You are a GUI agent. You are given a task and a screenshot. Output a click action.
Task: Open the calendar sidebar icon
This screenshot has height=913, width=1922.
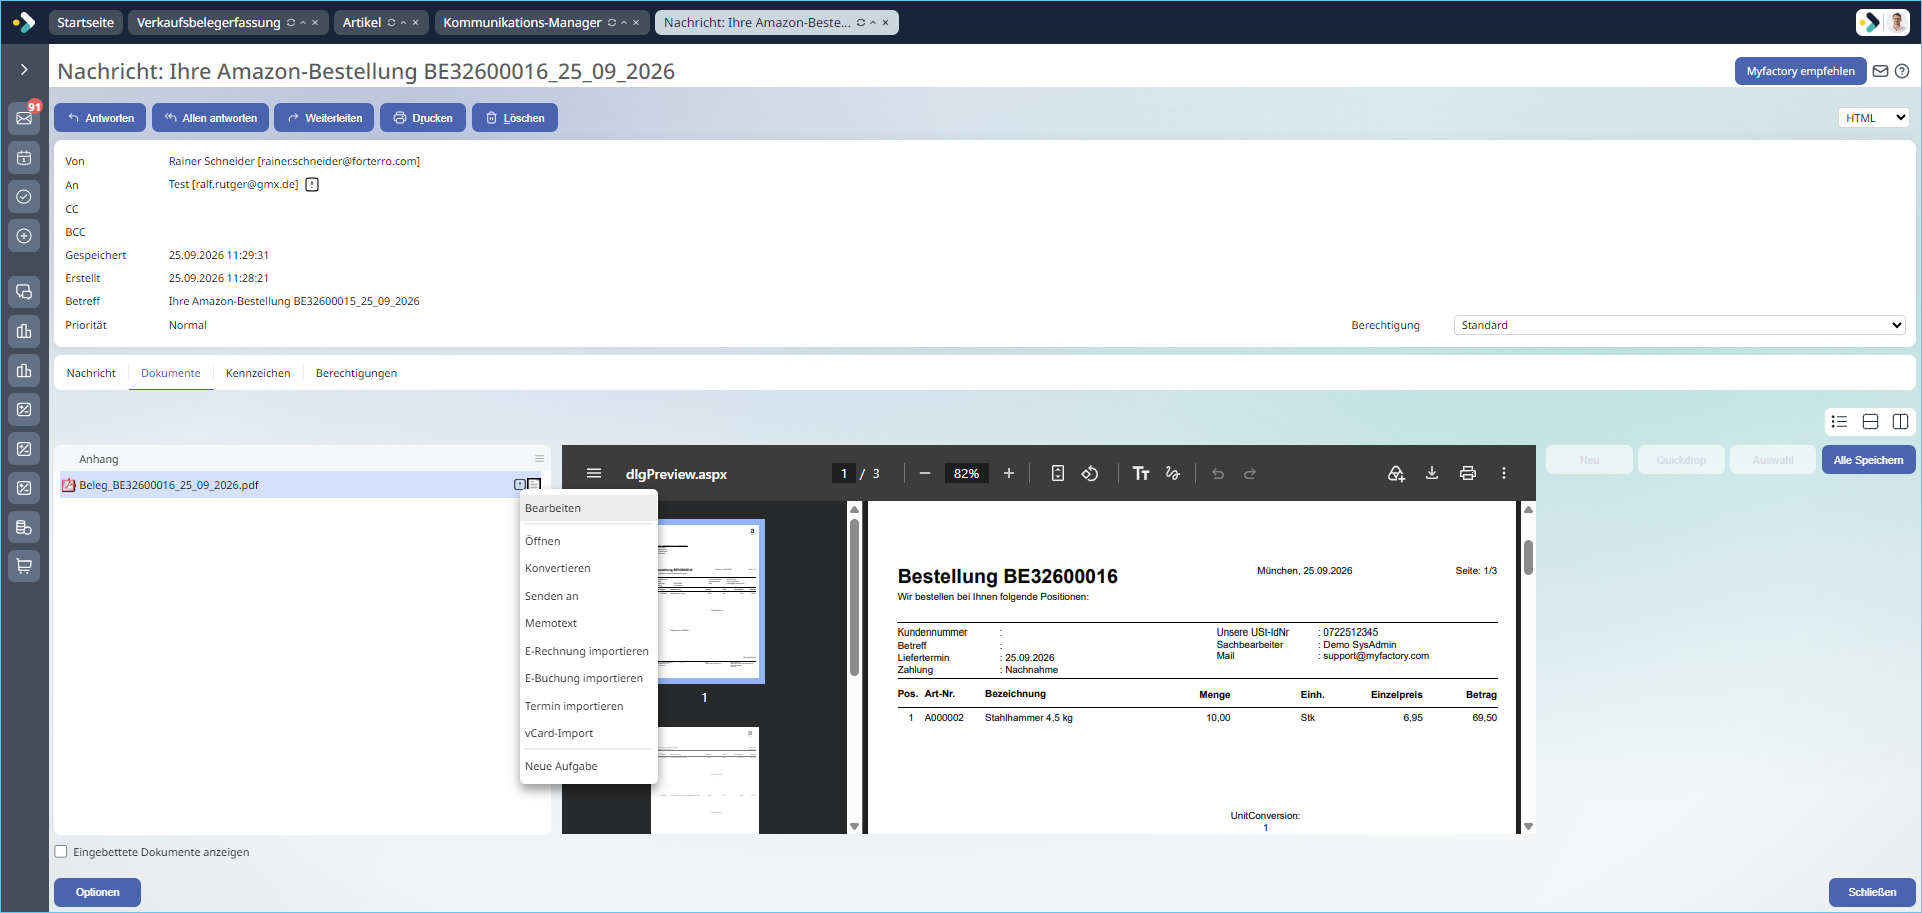[x=24, y=157]
